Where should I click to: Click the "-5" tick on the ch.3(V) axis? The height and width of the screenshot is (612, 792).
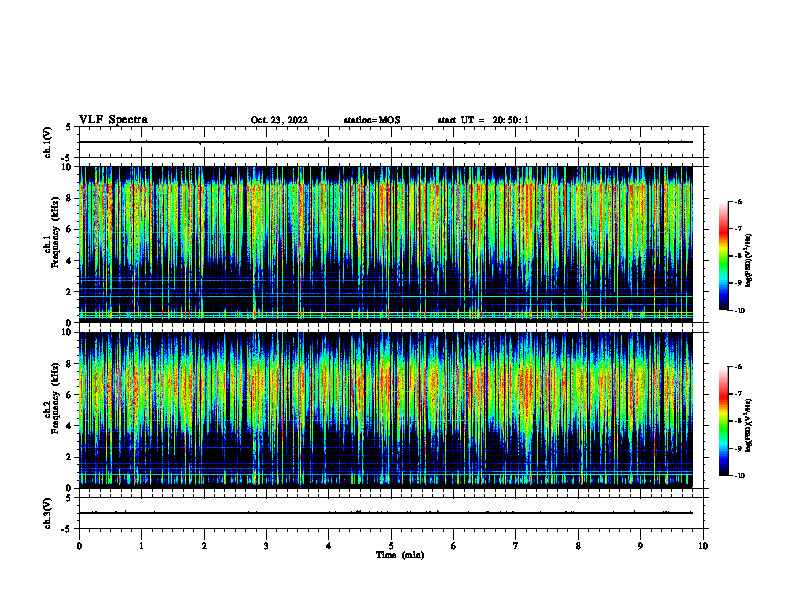coord(67,529)
